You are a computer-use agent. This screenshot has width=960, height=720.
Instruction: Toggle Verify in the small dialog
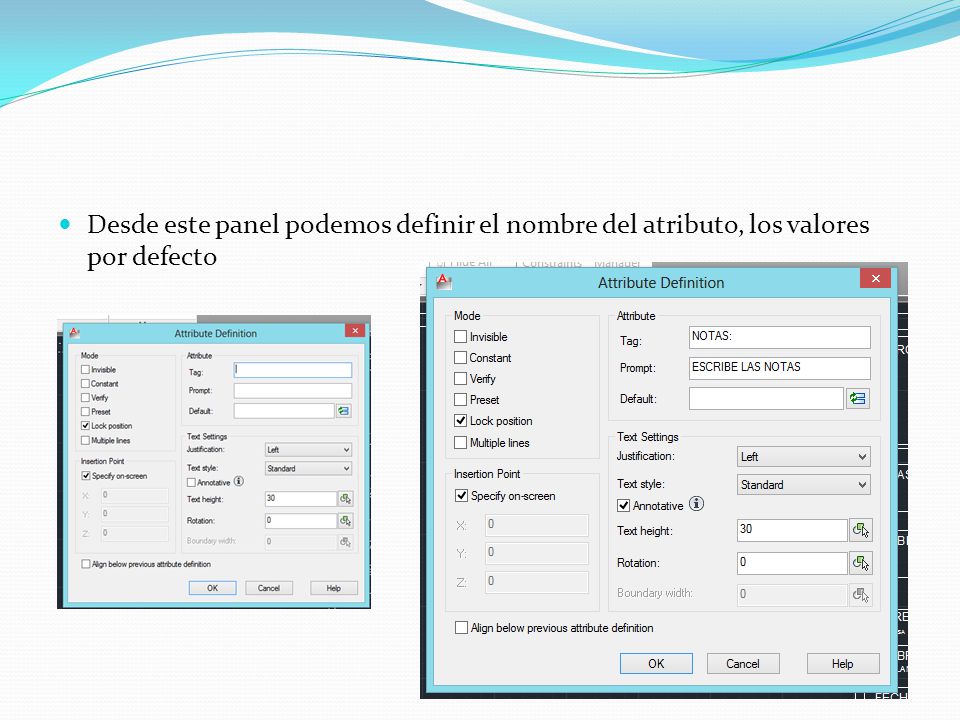pyautogui.click(x=86, y=398)
